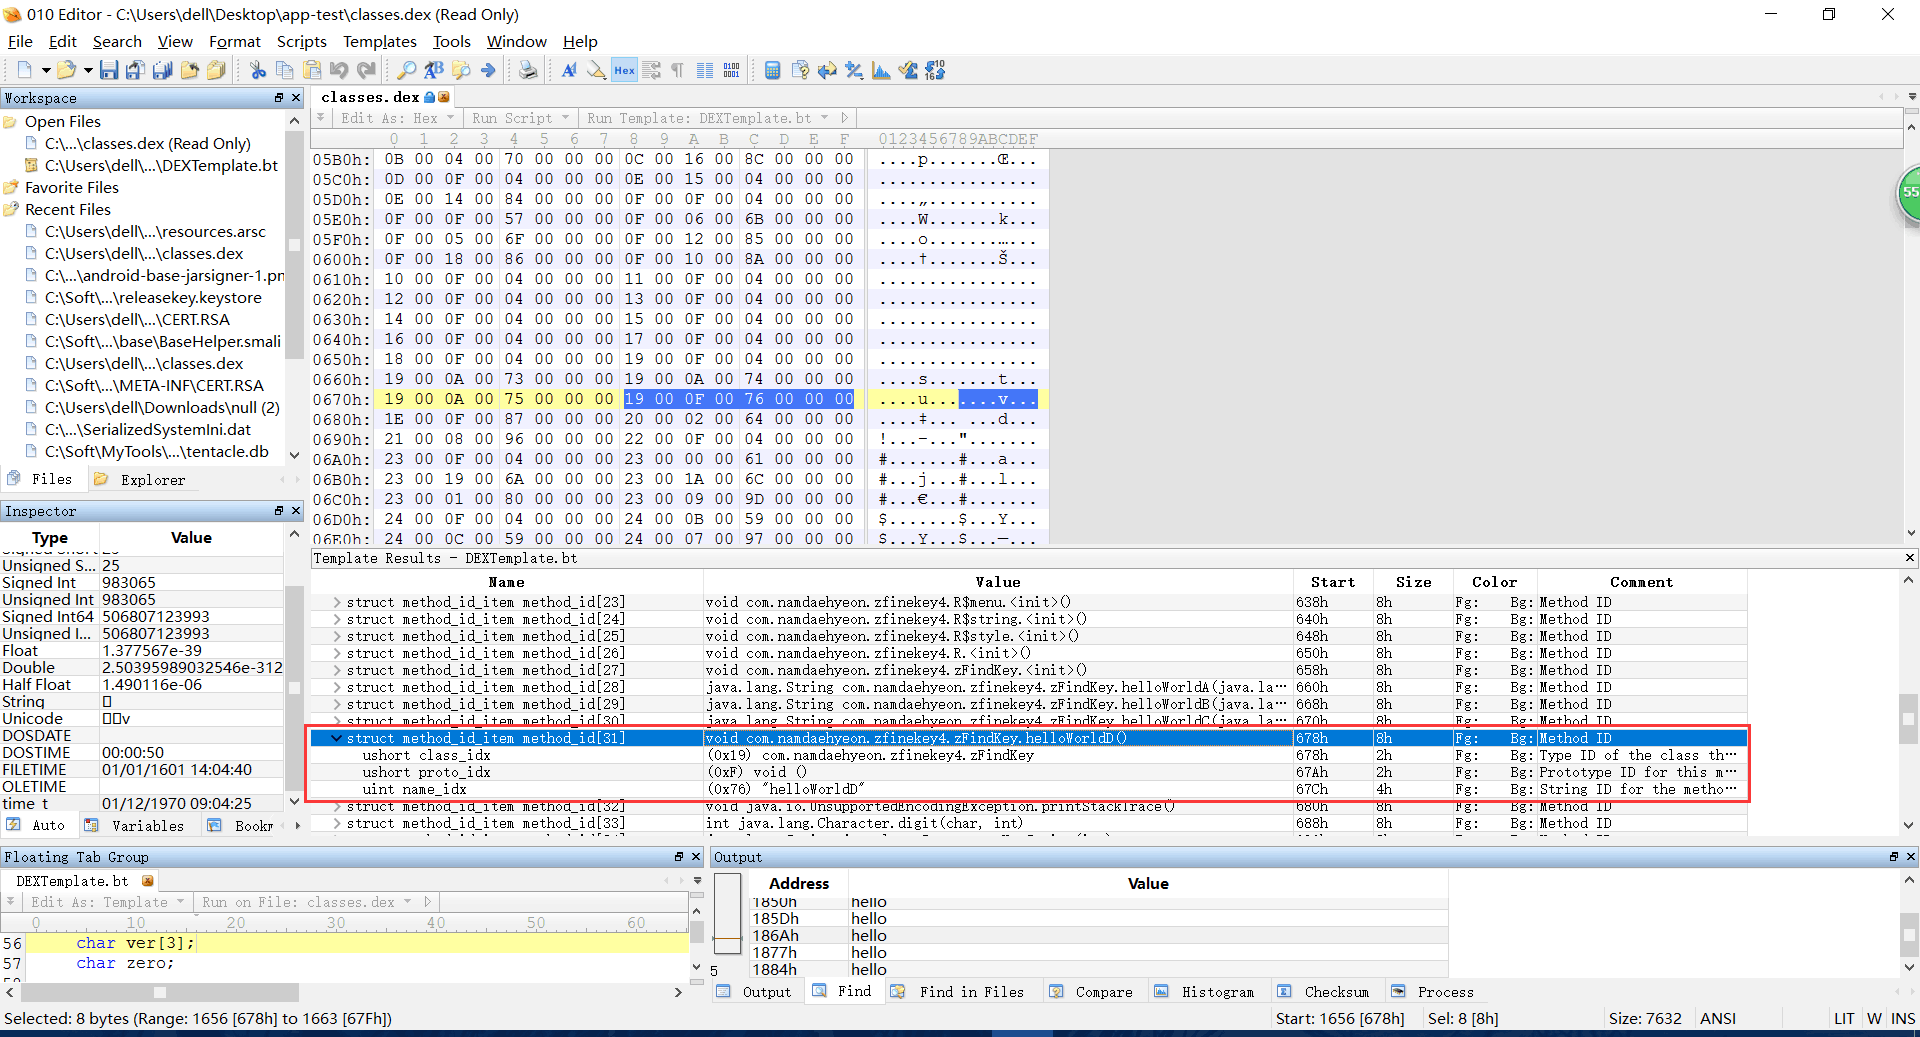Open the Templates menu
Image resolution: width=1920 pixels, height=1037 pixels.
(379, 41)
